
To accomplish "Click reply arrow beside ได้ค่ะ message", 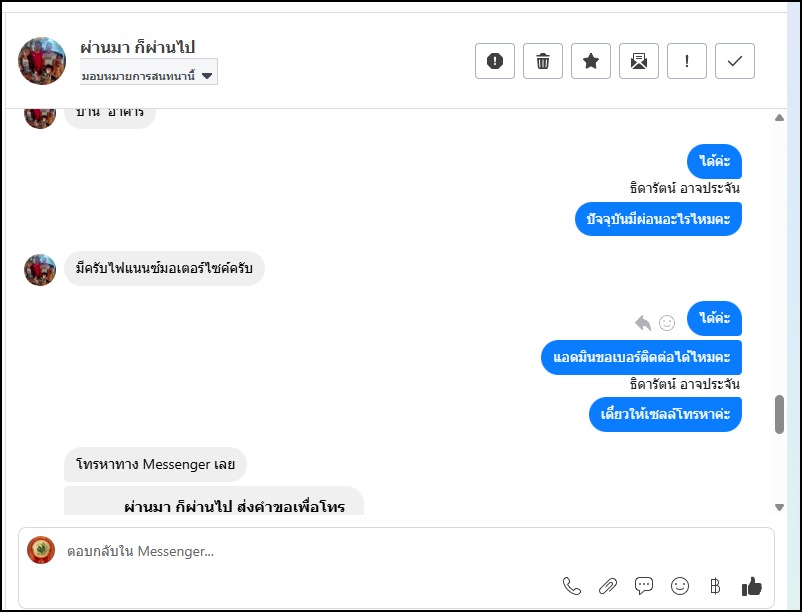I will pyautogui.click(x=643, y=322).
